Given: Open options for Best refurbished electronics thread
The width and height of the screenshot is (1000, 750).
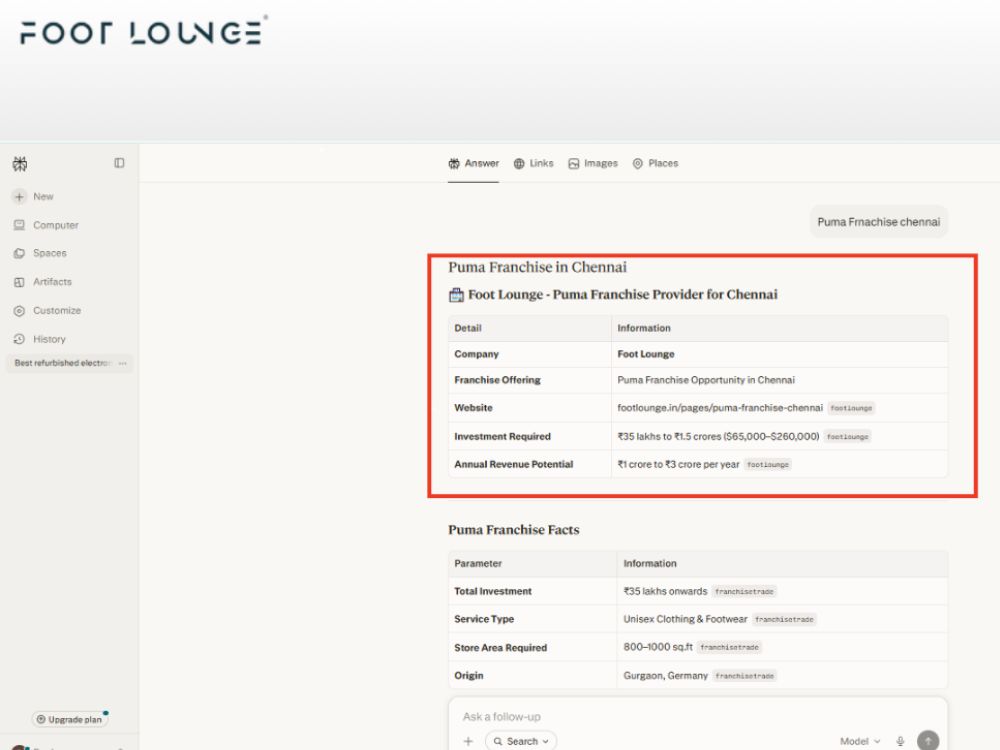Looking at the screenshot, I should click(122, 363).
